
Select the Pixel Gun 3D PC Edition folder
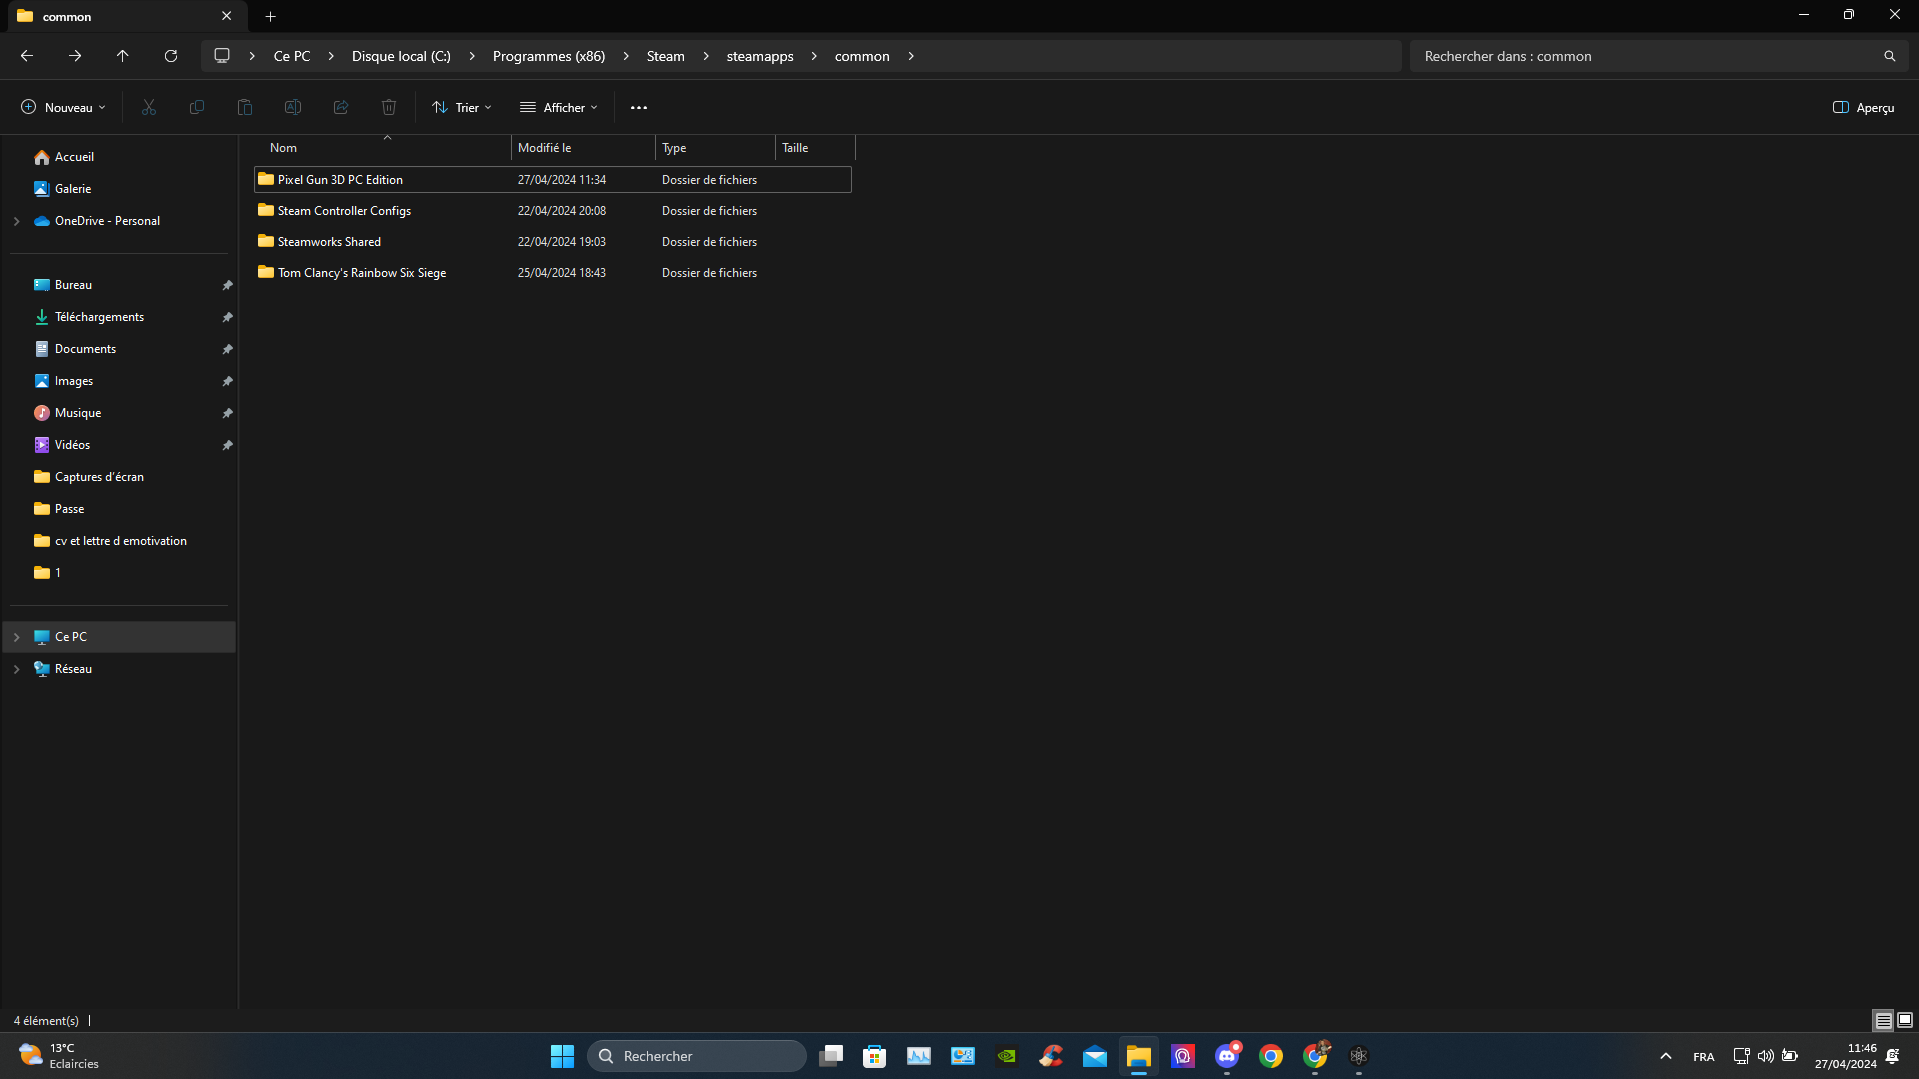[553, 180]
